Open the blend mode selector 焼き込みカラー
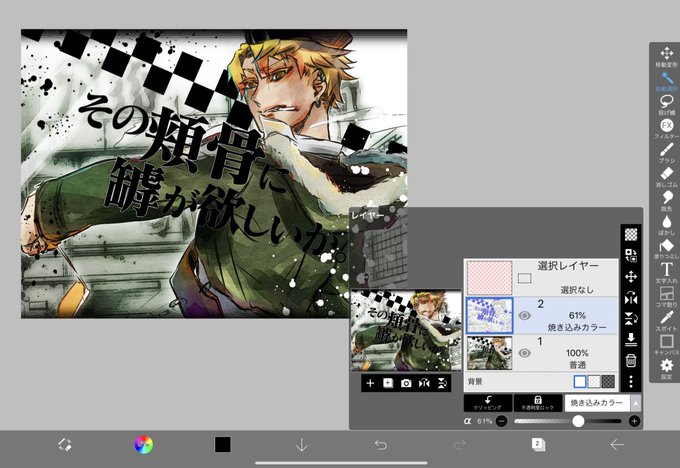Image resolution: width=680 pixels, height=468 pixels. (597, 403)
